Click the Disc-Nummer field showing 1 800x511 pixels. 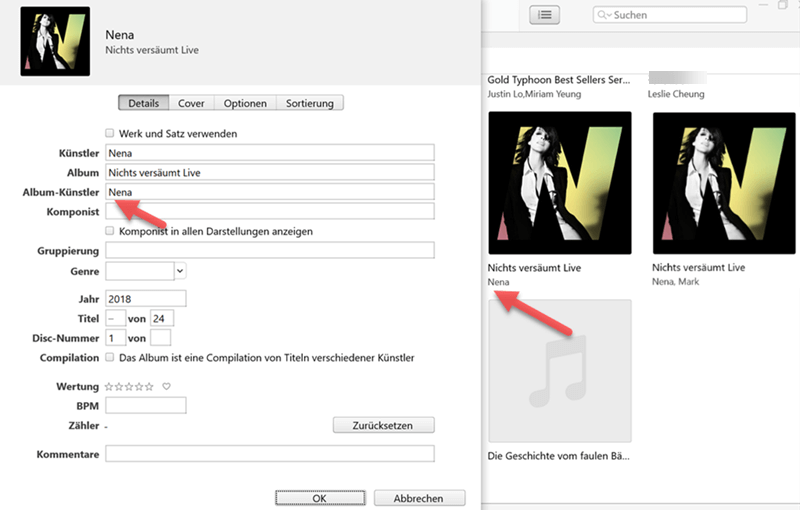115,338
